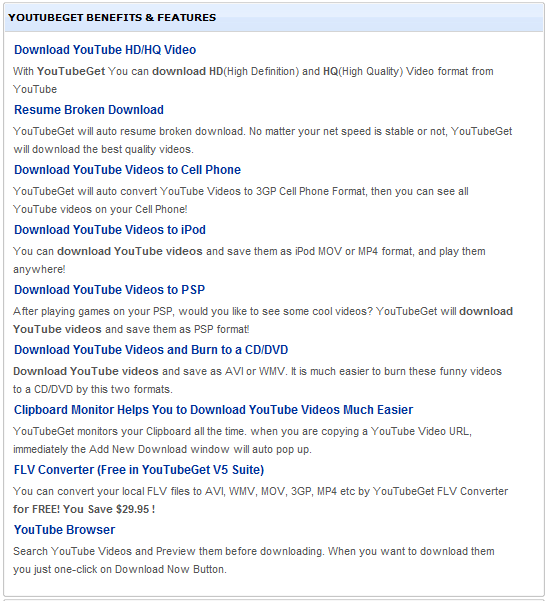The height and width of the screenshot is (601, 548).
Task: Click bold 'download YouTube videos' in iPod paragraph
Action: point(130,251)
